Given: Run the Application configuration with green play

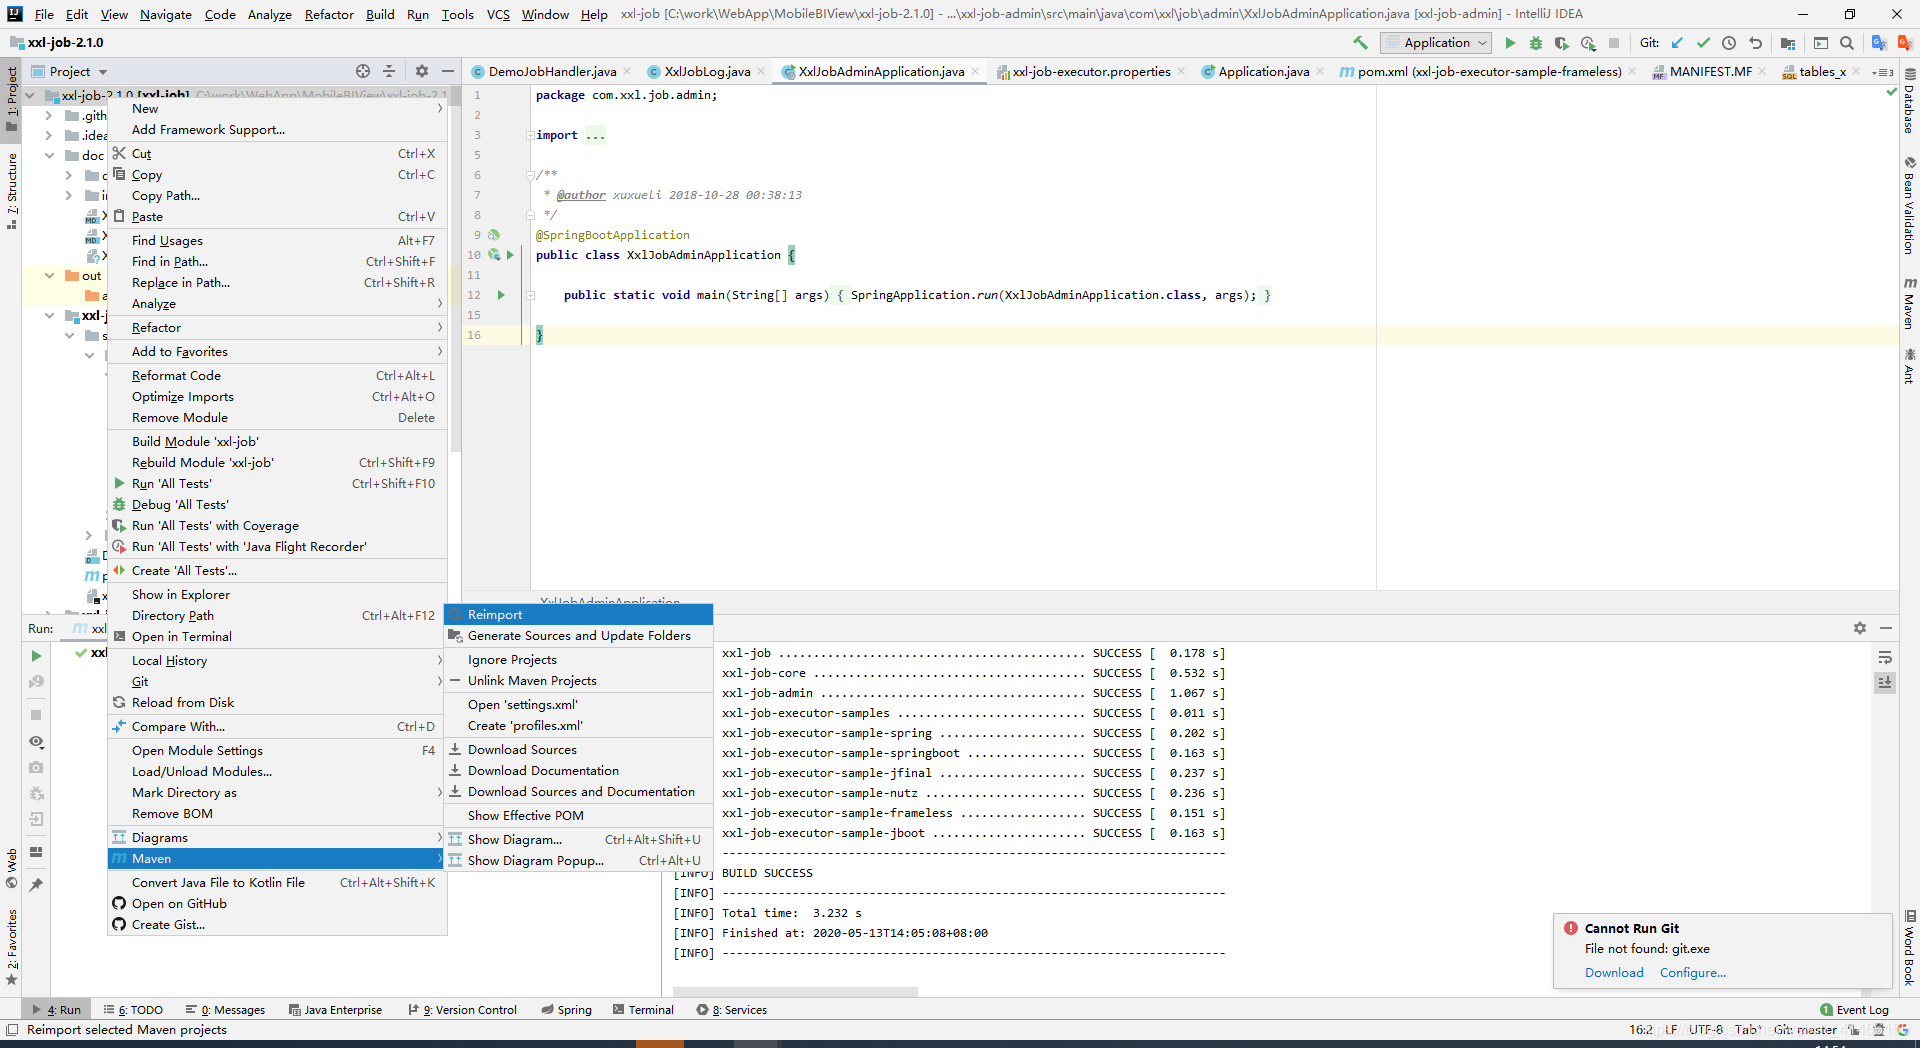Looking at the screenshot, I should 1510,43.
